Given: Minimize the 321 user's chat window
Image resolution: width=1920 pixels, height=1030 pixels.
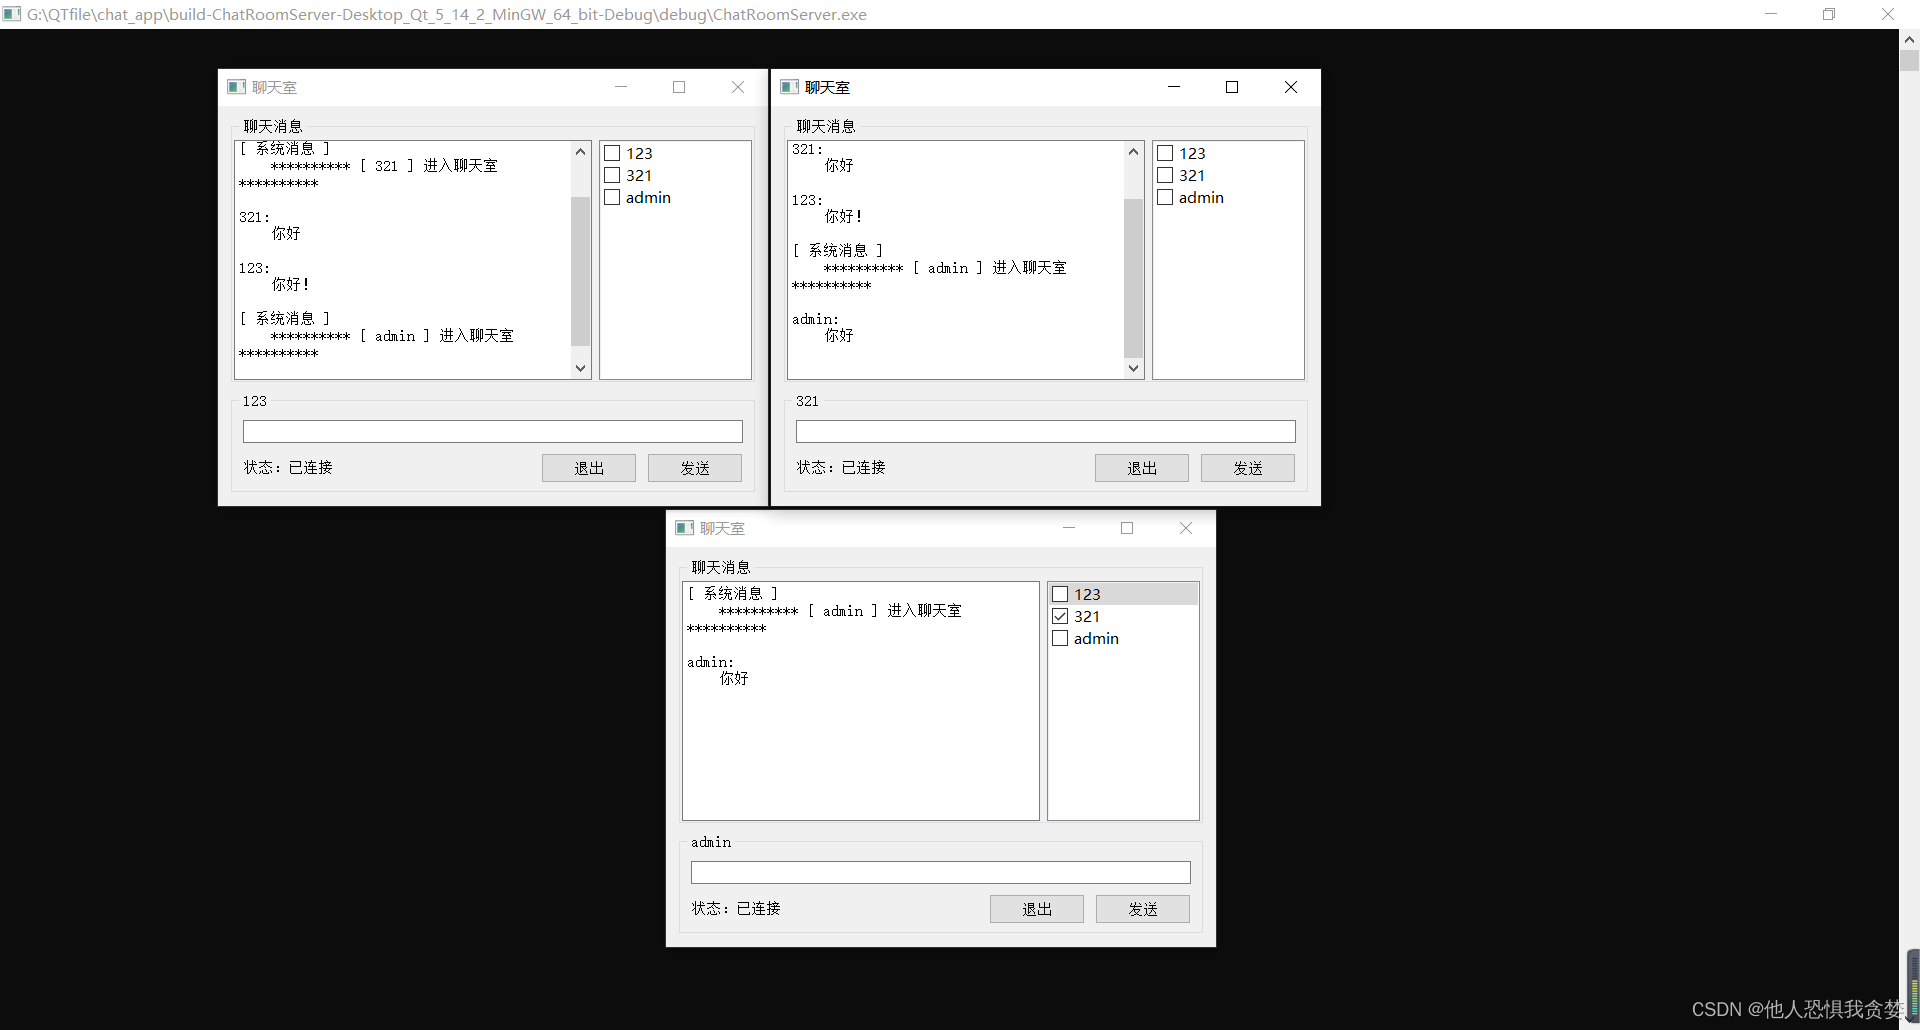Looking at the screenshot, I should (1174, 87).
